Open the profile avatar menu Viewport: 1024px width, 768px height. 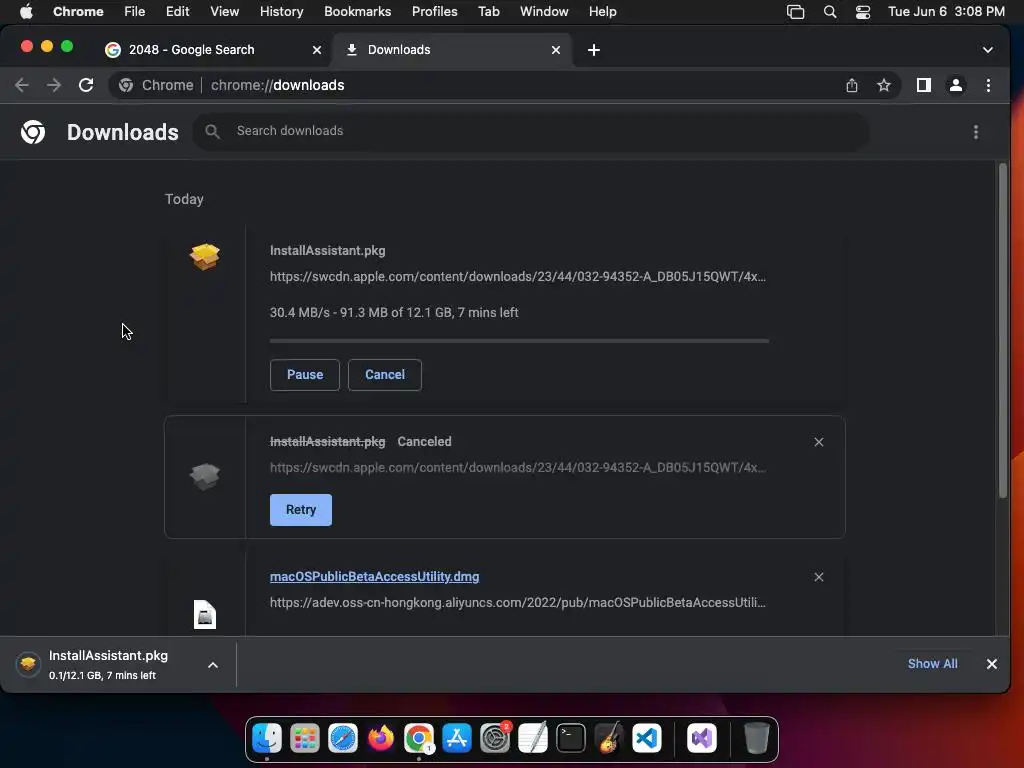(955, 85)
